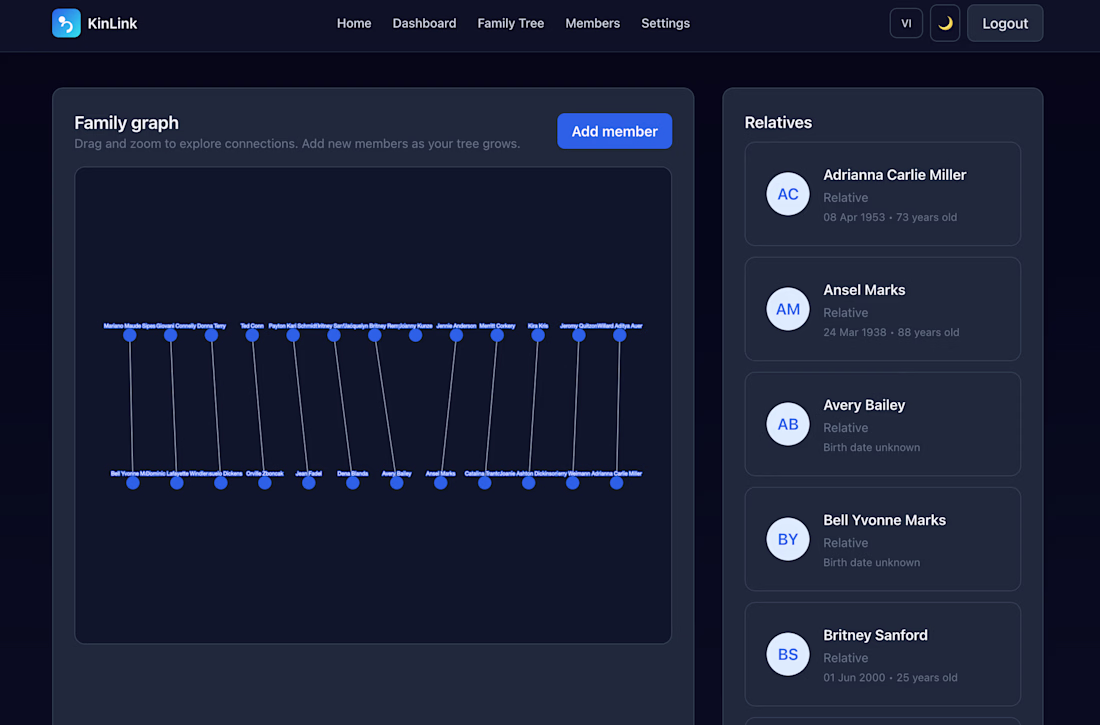Open Britney Sanford name in Relatives list
The width and height of the screenshot is (1100, 725).
(876, 635)
